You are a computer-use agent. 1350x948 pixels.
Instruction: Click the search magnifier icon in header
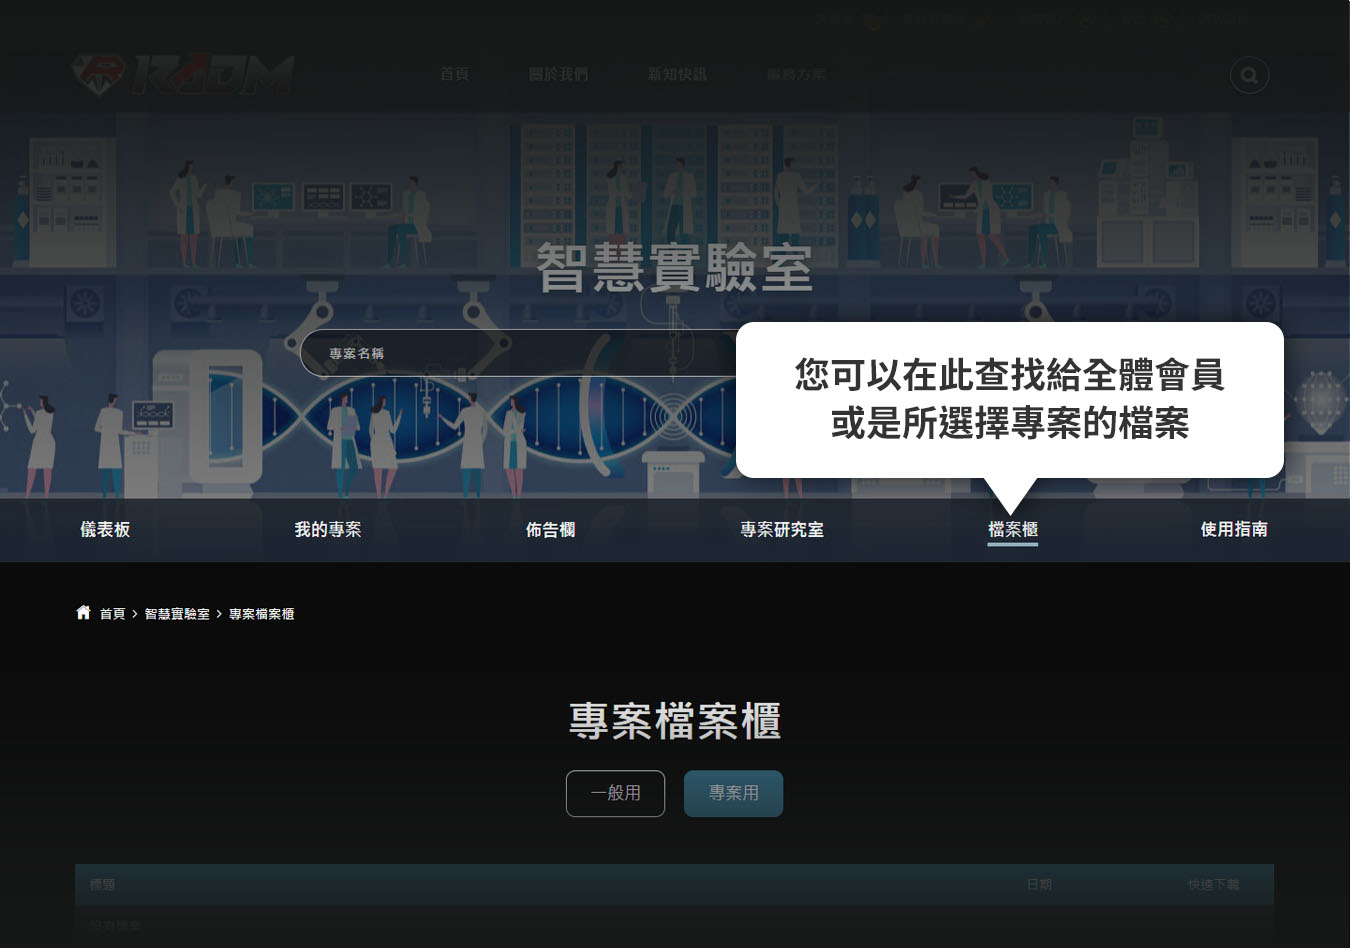tap(1249, 75)
